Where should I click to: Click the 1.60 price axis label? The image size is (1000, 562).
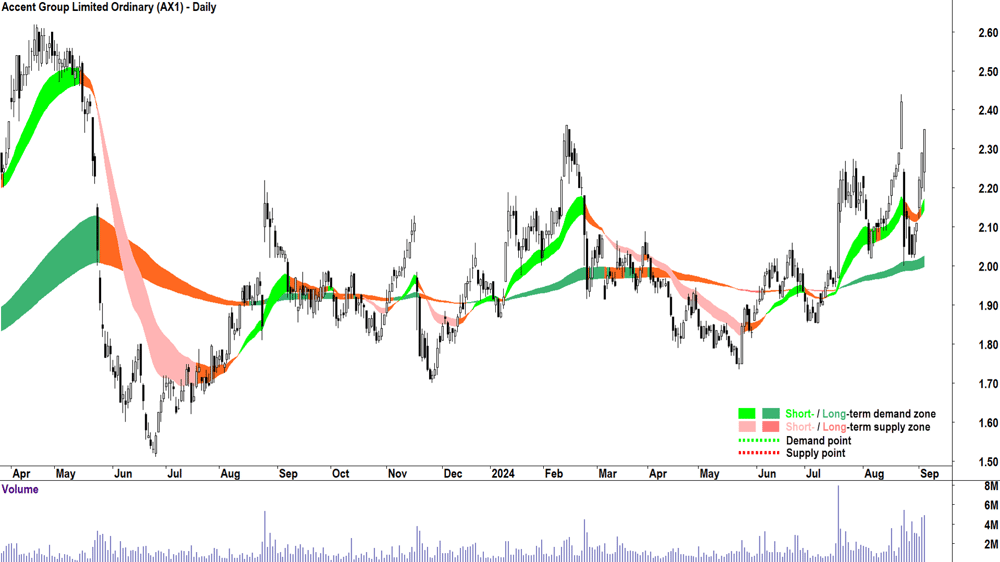click(987, 422)
